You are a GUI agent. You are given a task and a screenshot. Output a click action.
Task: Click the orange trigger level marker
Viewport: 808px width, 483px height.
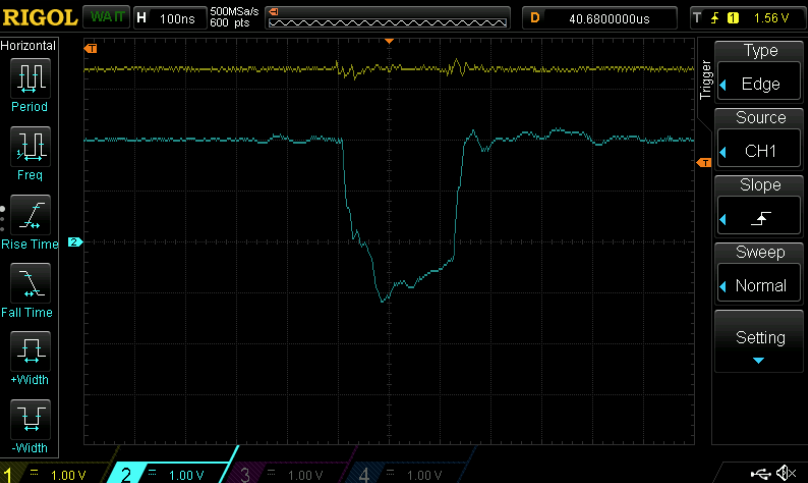703,163
